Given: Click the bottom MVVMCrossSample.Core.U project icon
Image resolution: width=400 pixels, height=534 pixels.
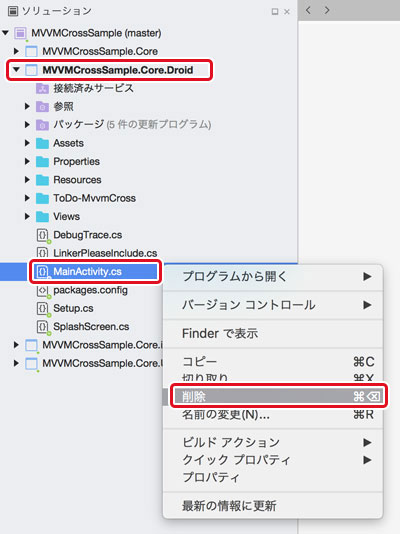Looking at the screenshot, I should coord(31,364).
